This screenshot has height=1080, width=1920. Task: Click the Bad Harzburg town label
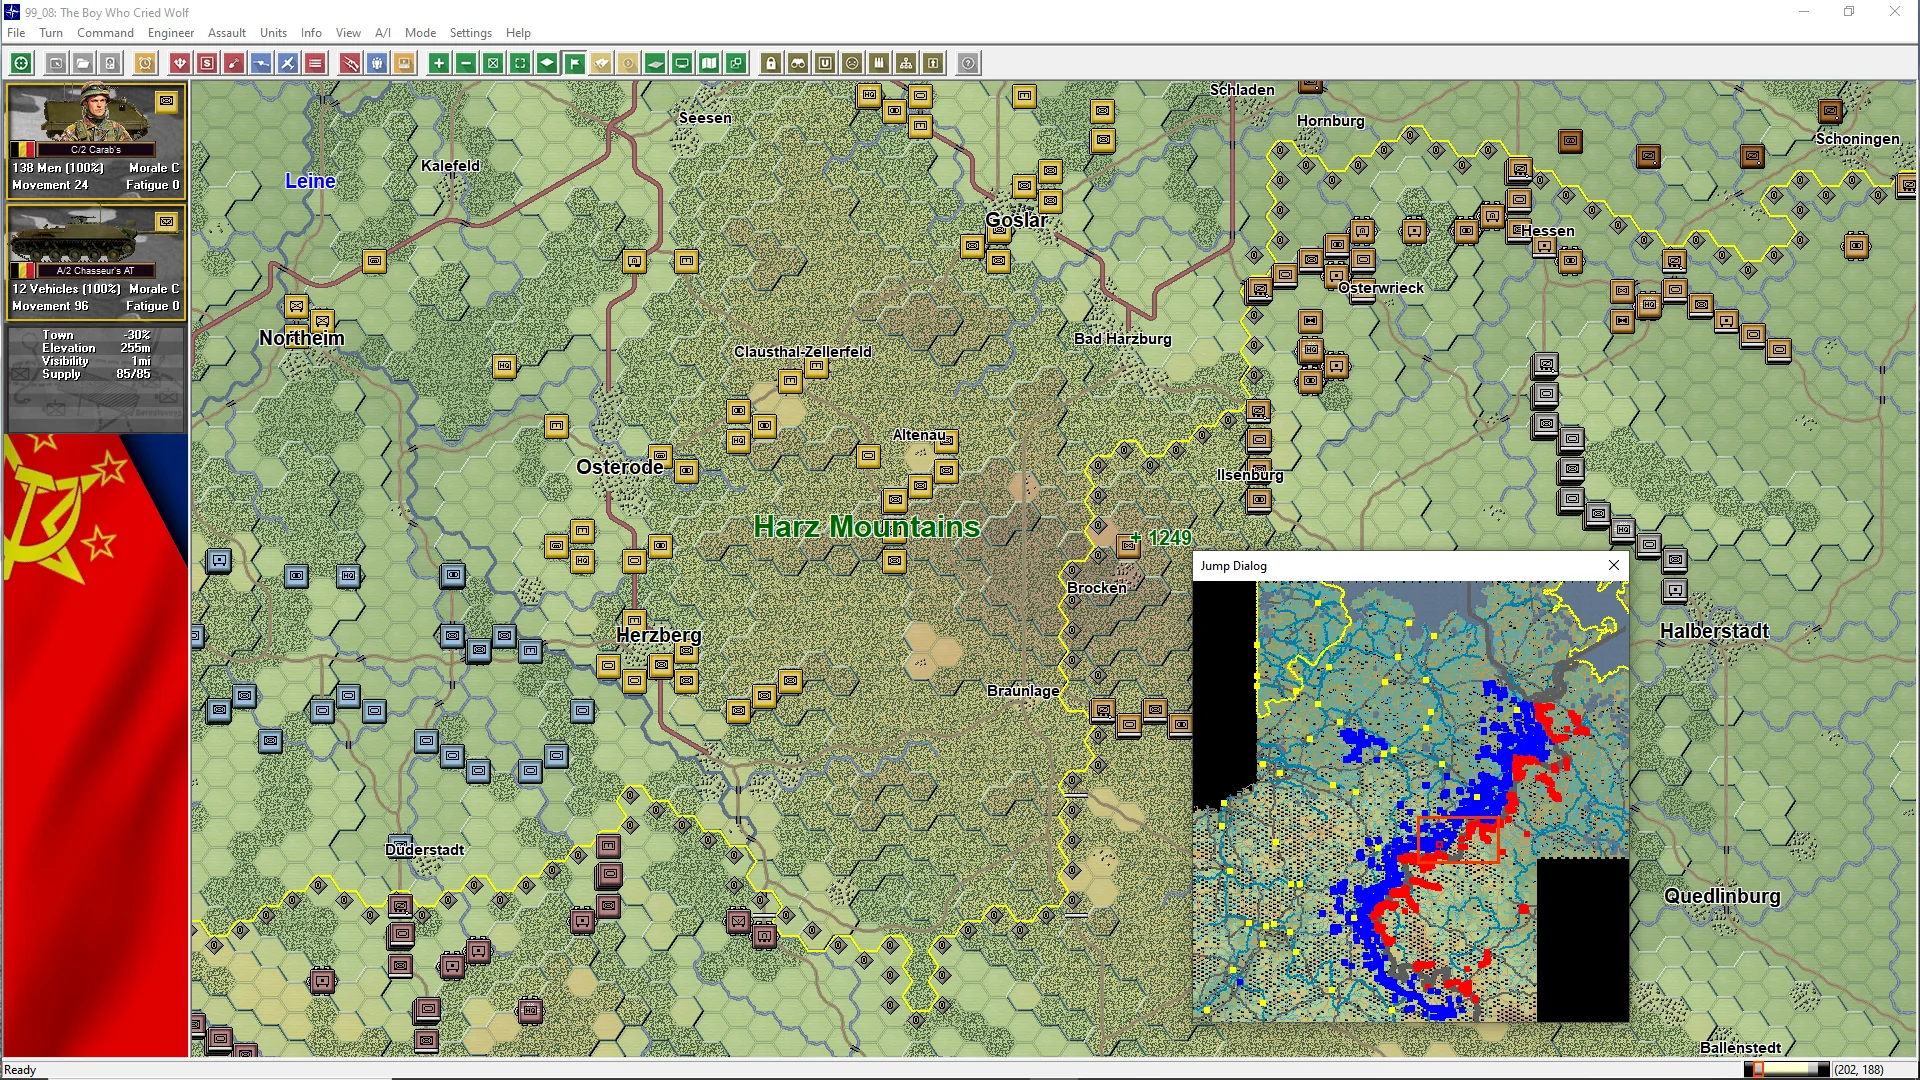coord(1123,339)
